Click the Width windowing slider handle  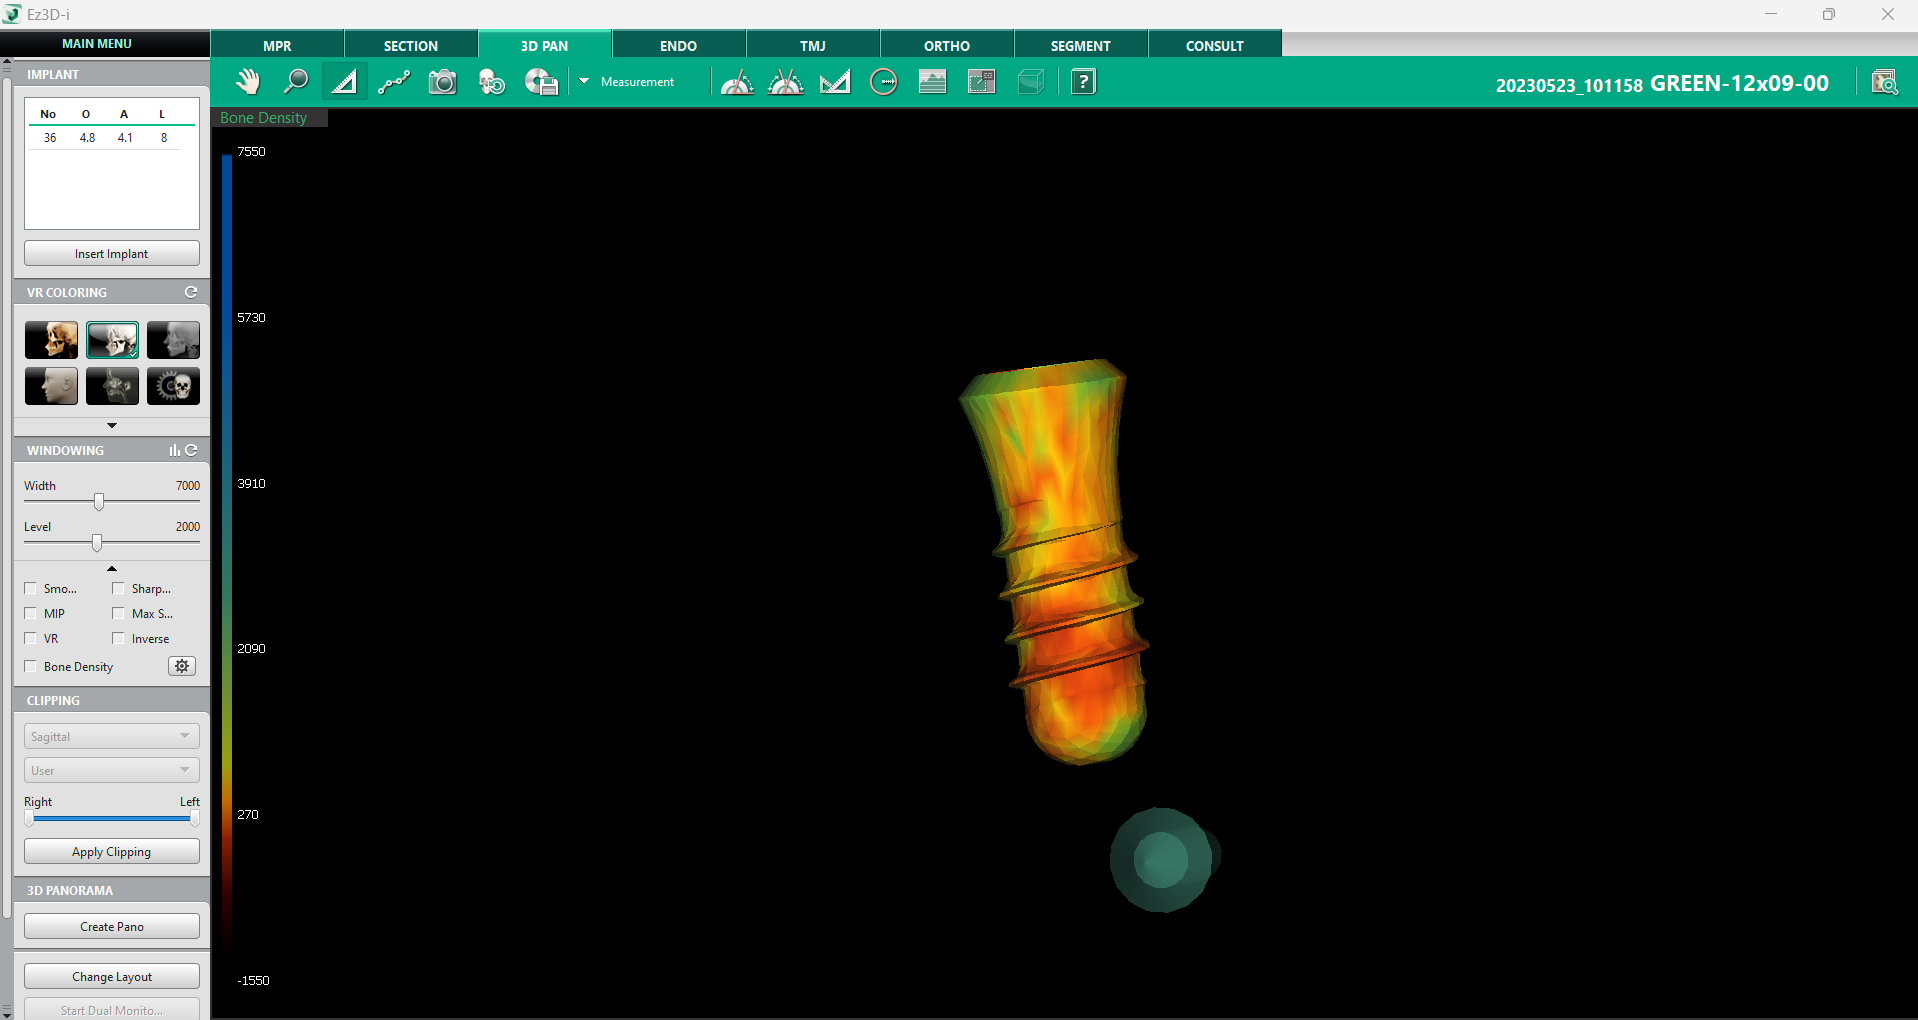click(x=99, y=501)
